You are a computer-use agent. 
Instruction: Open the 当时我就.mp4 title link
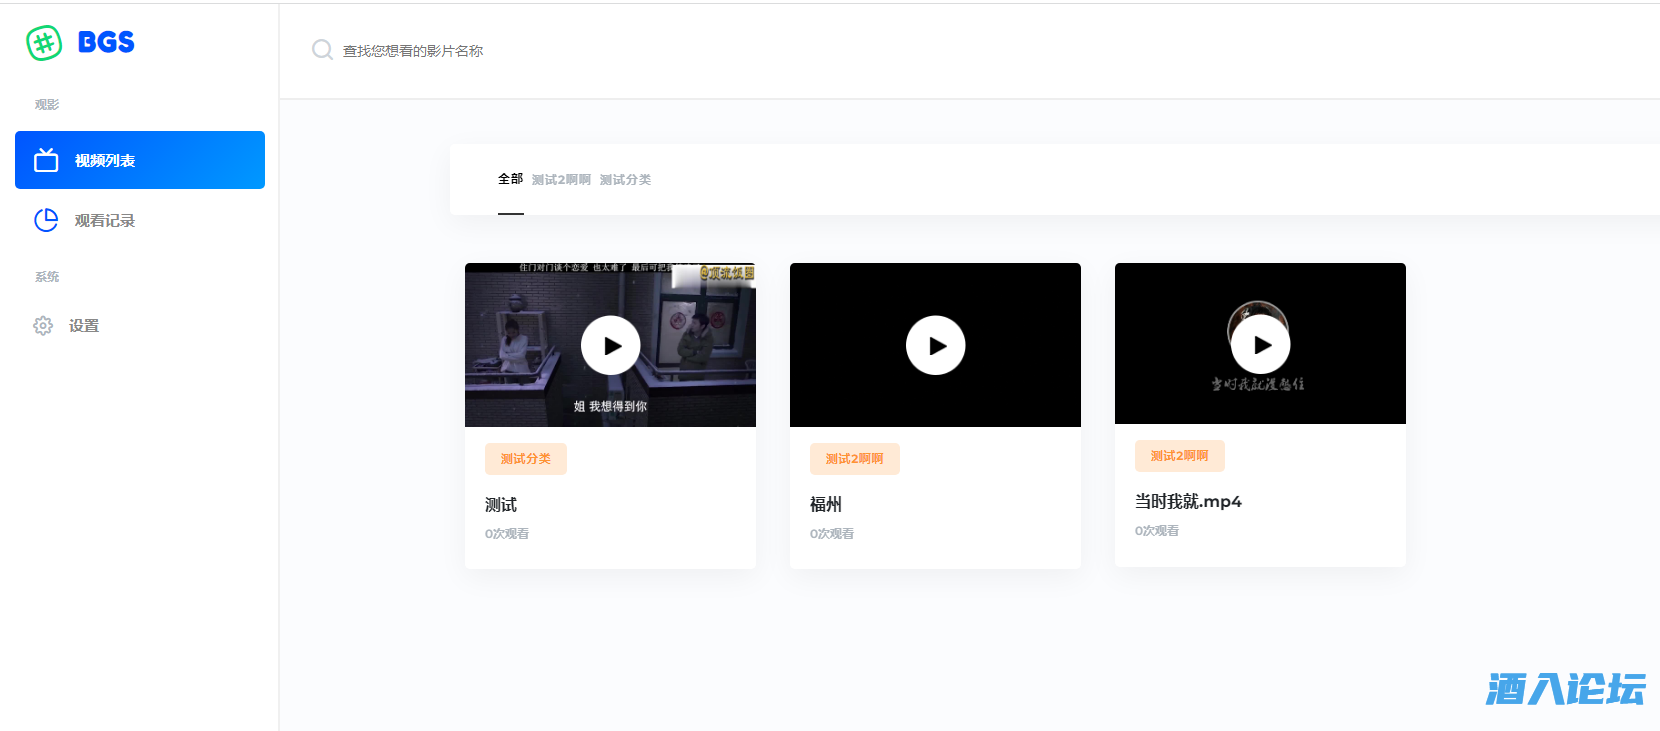(x=1188, y=501)
